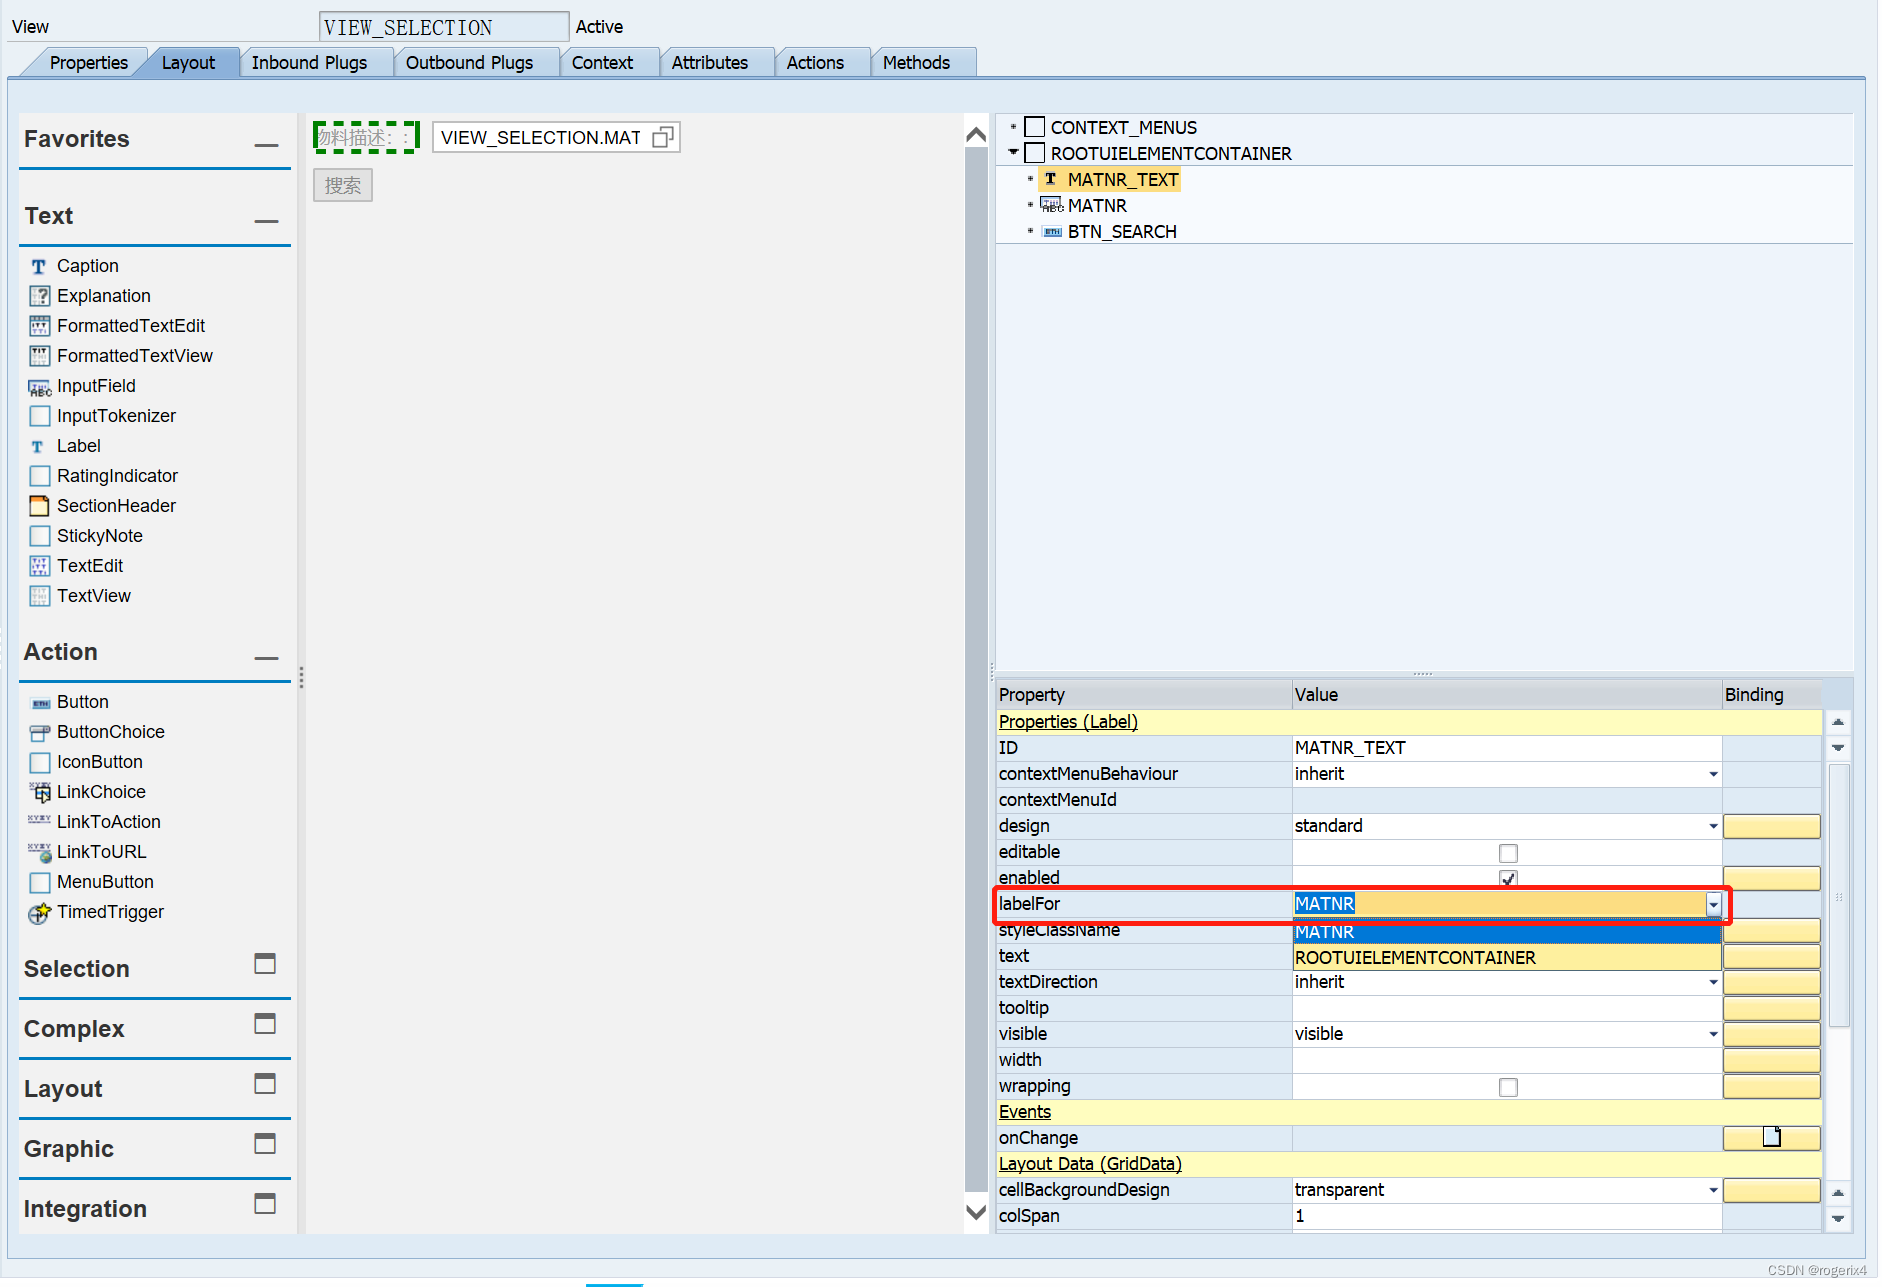
Task: Choose the Label element icon
Action: (39, 446)
